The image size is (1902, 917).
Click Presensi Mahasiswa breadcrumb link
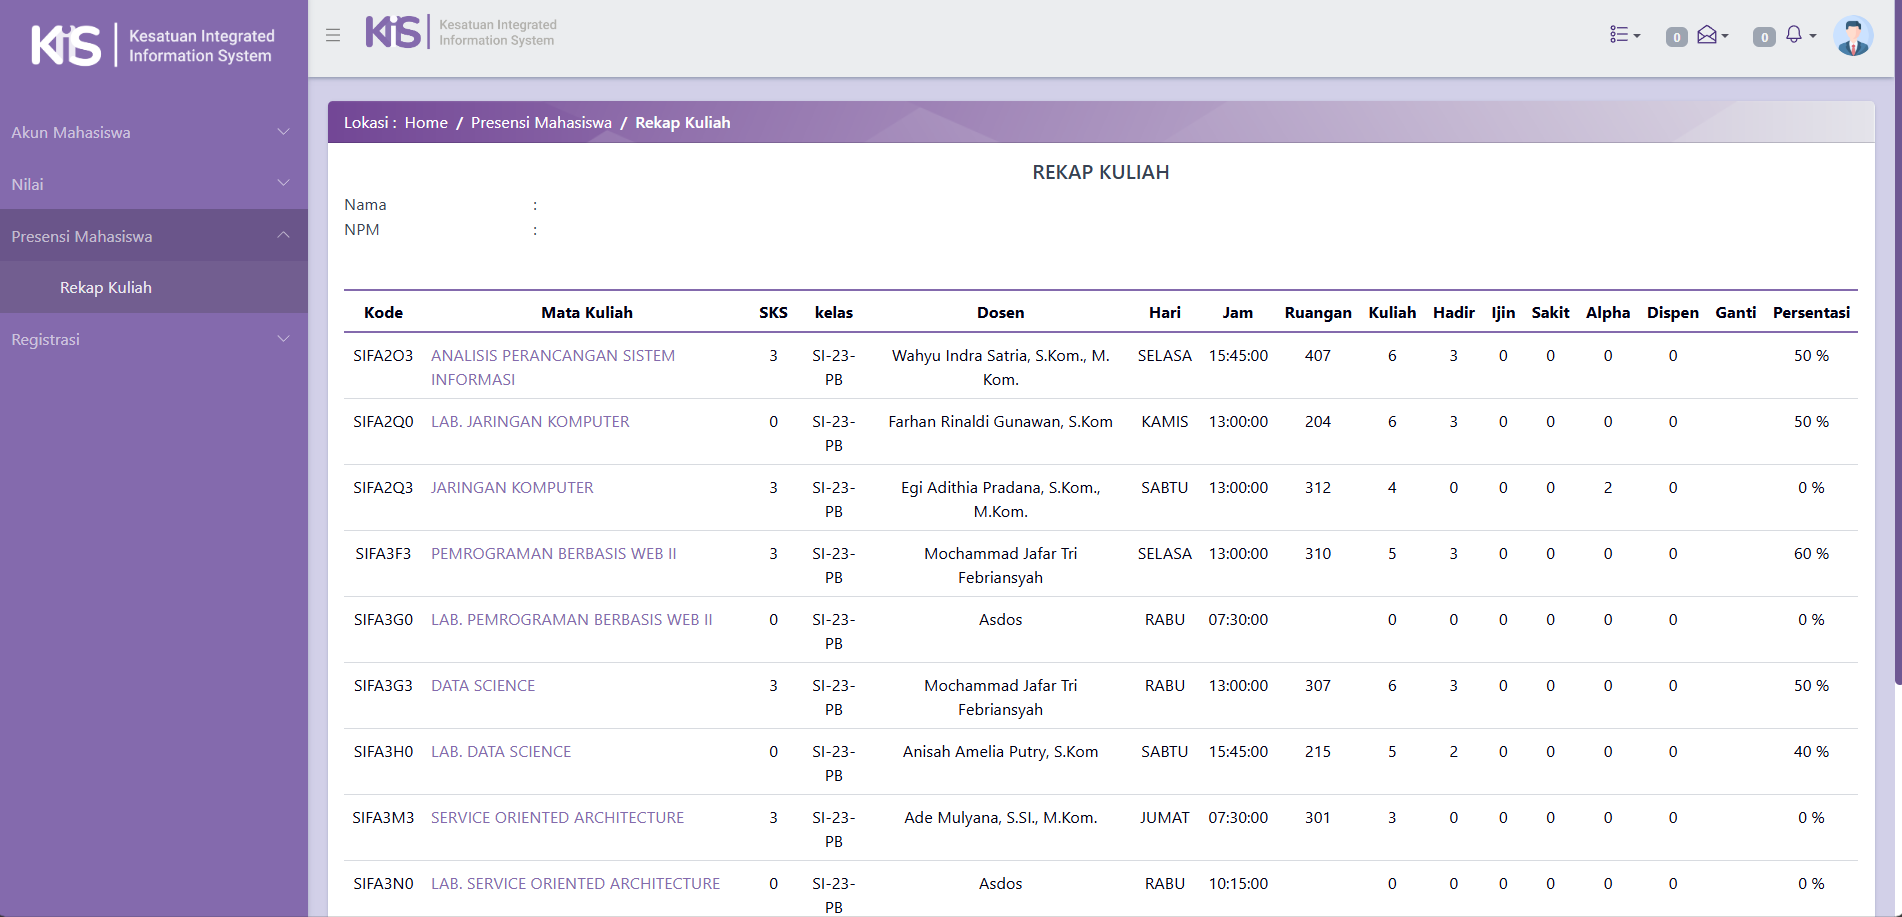(x=541, y=122)
